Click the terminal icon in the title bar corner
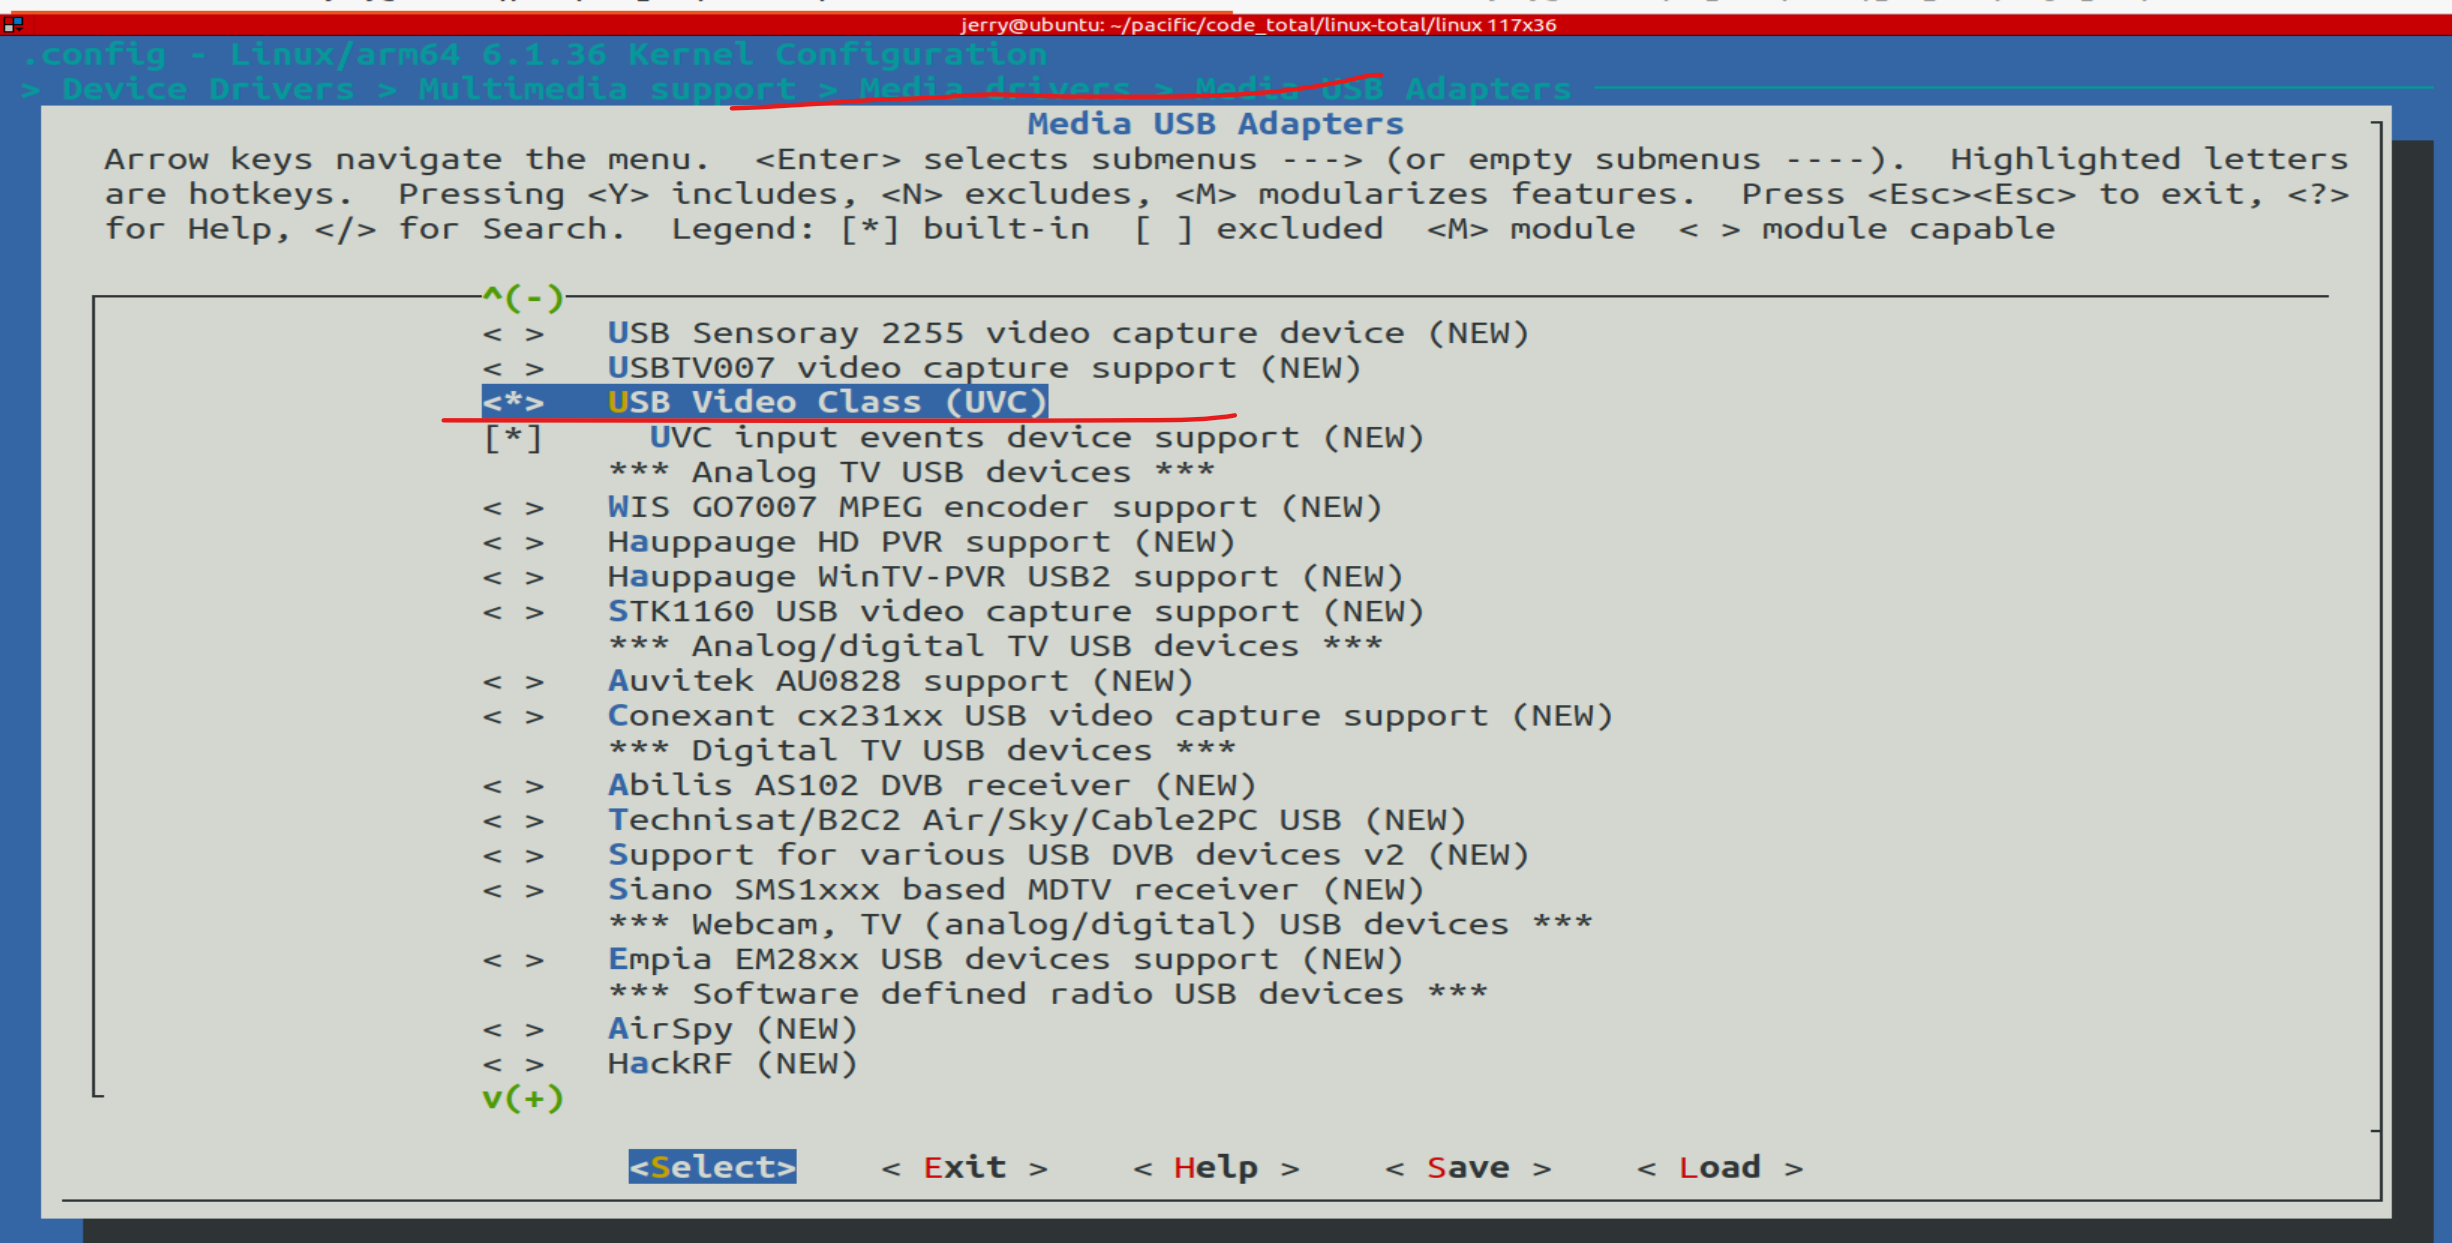 [13, 23]
